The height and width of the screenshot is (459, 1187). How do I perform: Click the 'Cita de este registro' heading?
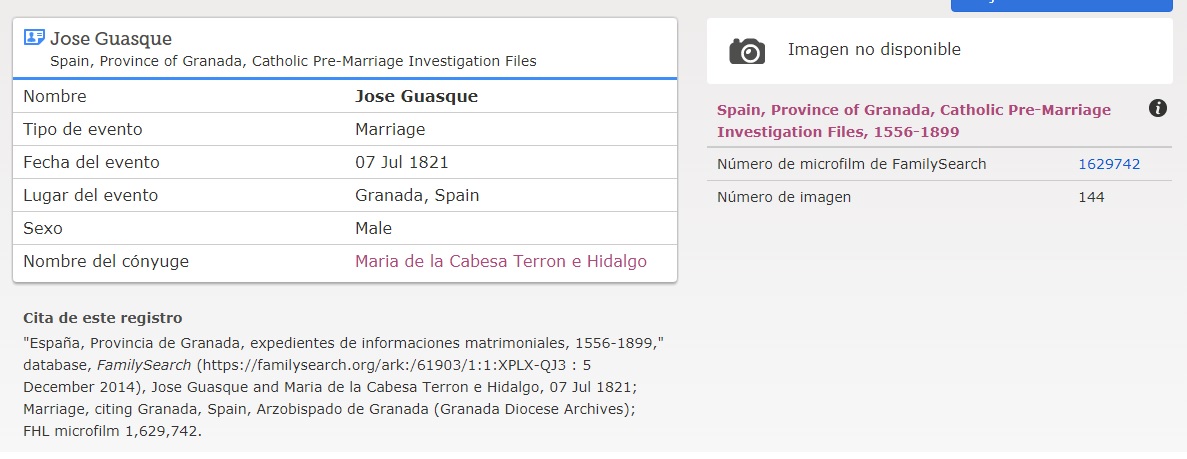tap(102, 318)
